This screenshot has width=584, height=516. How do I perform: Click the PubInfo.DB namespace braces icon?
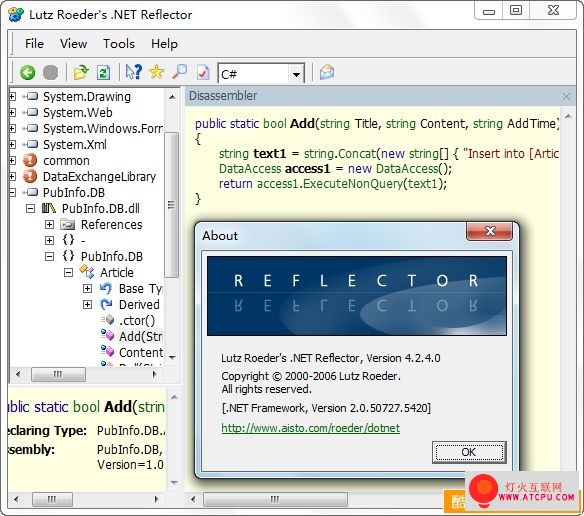(x=68, y=256)
